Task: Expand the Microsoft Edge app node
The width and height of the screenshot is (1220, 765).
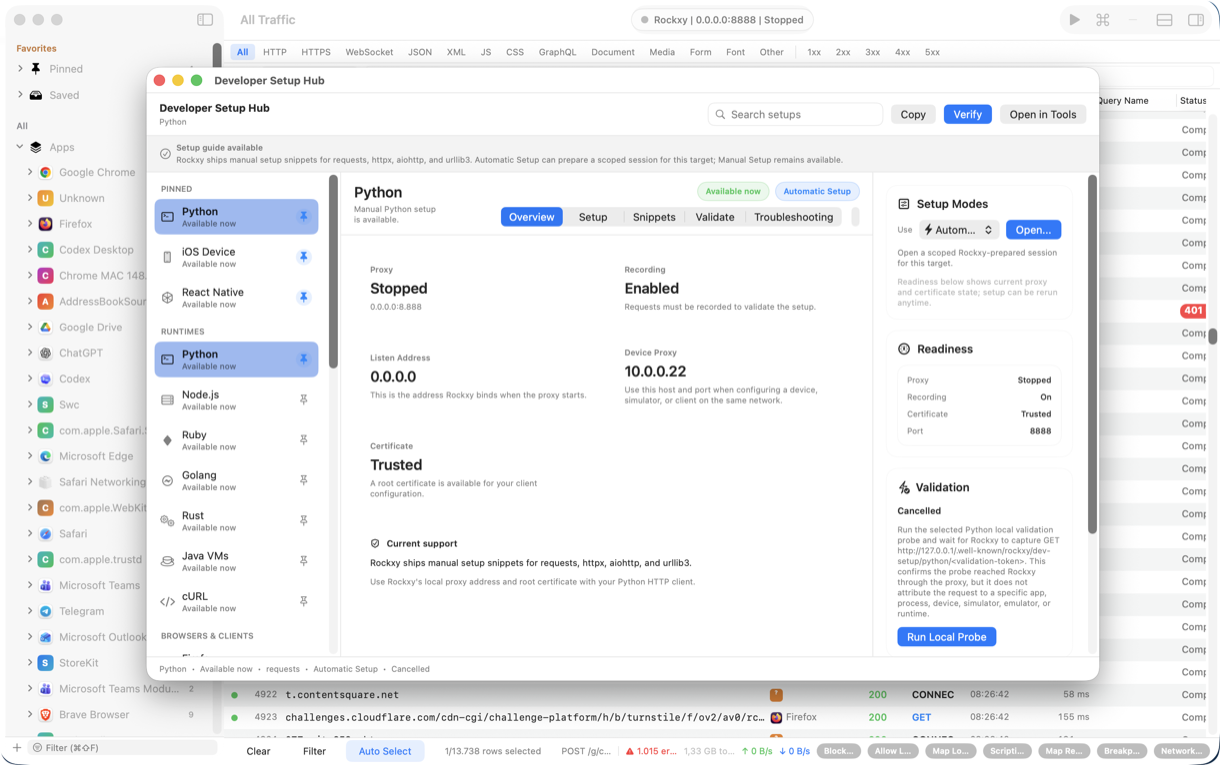Action: (x=30, y=456)
